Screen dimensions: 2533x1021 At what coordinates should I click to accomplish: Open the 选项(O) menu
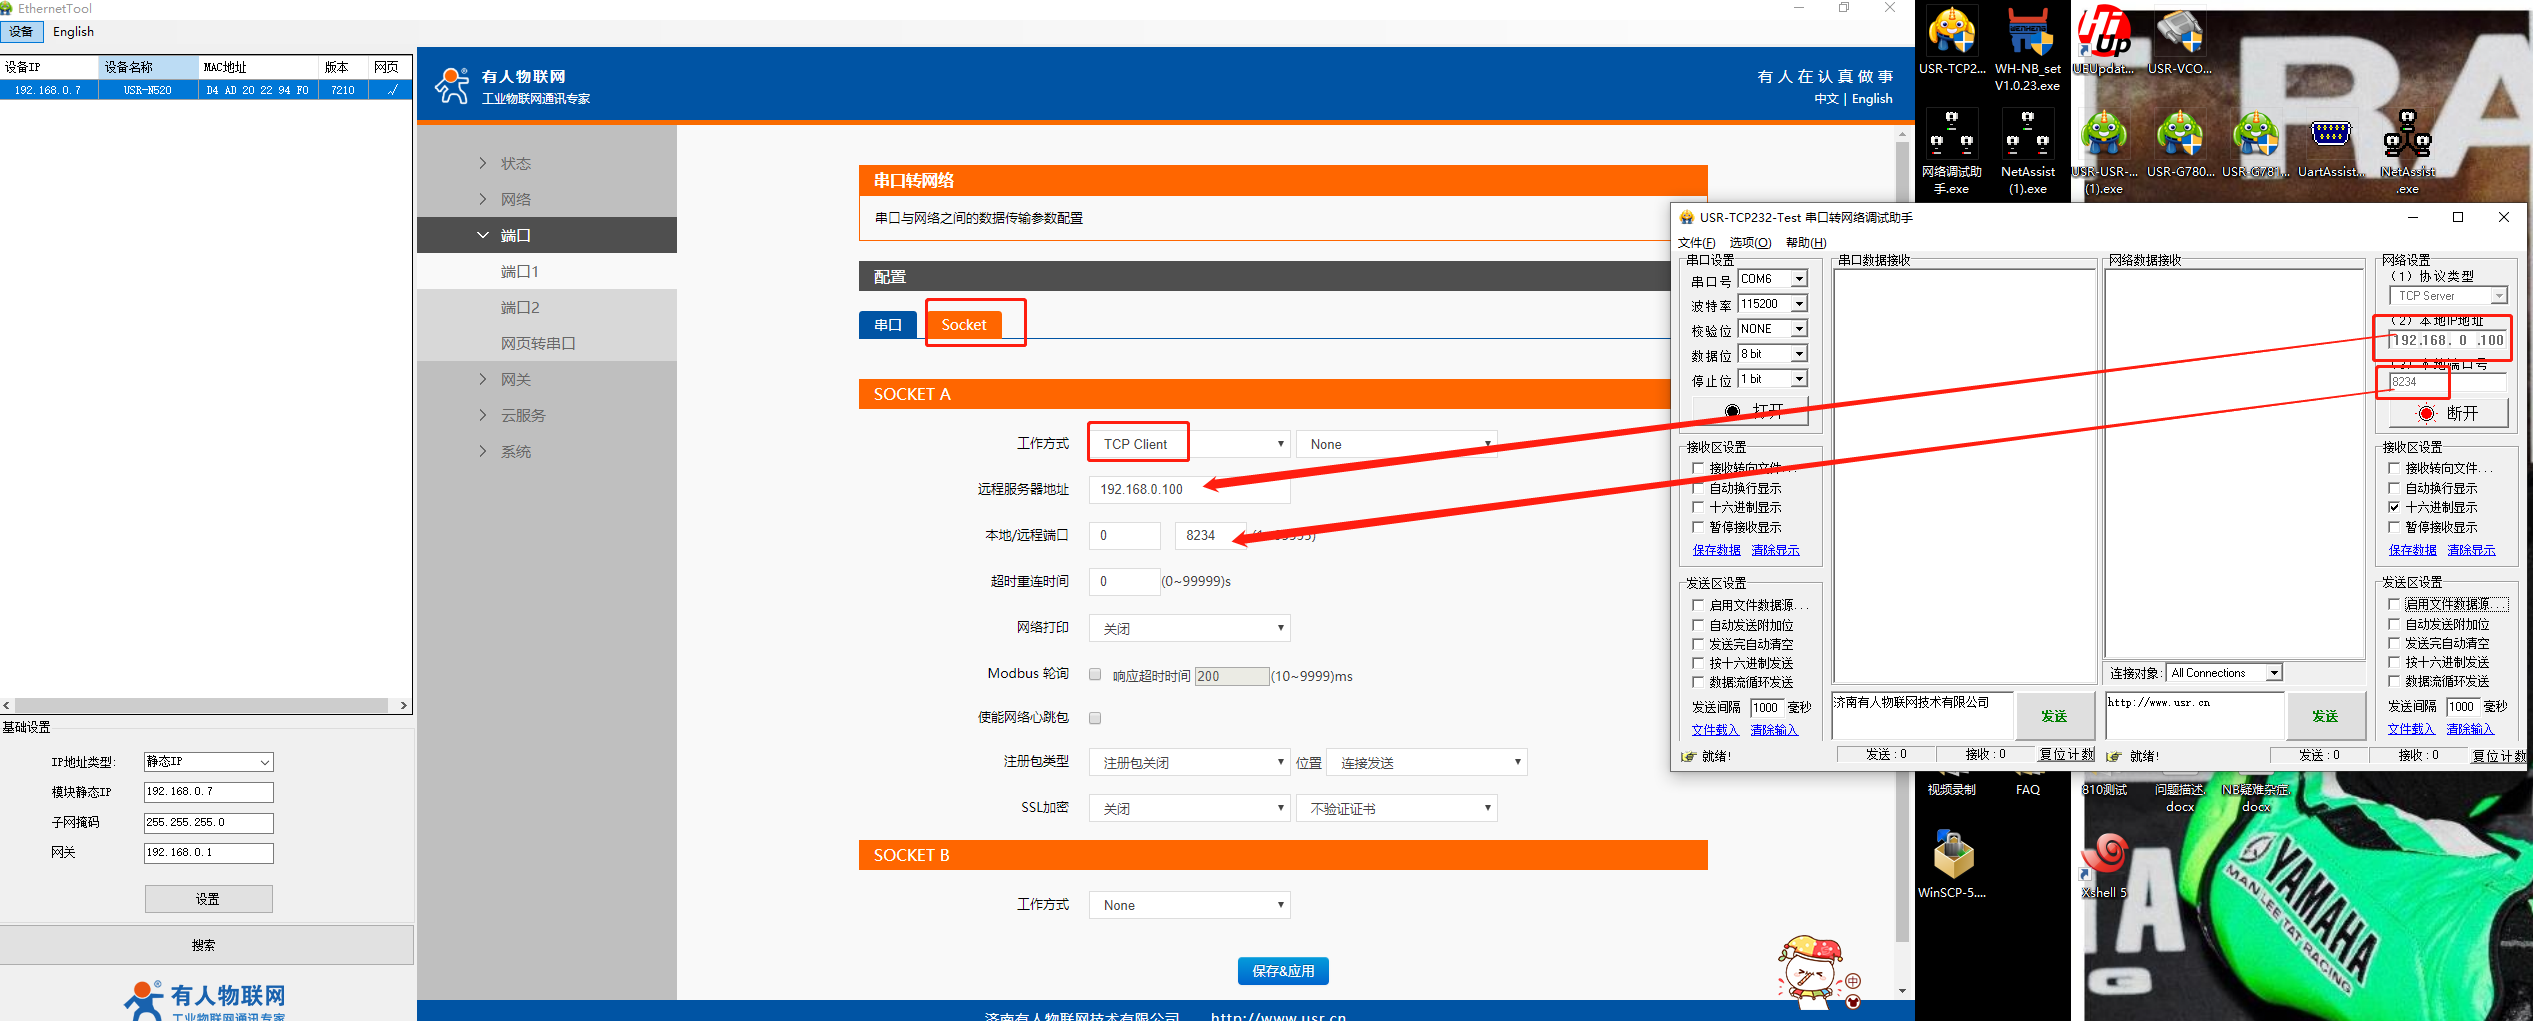(1750, 243)
